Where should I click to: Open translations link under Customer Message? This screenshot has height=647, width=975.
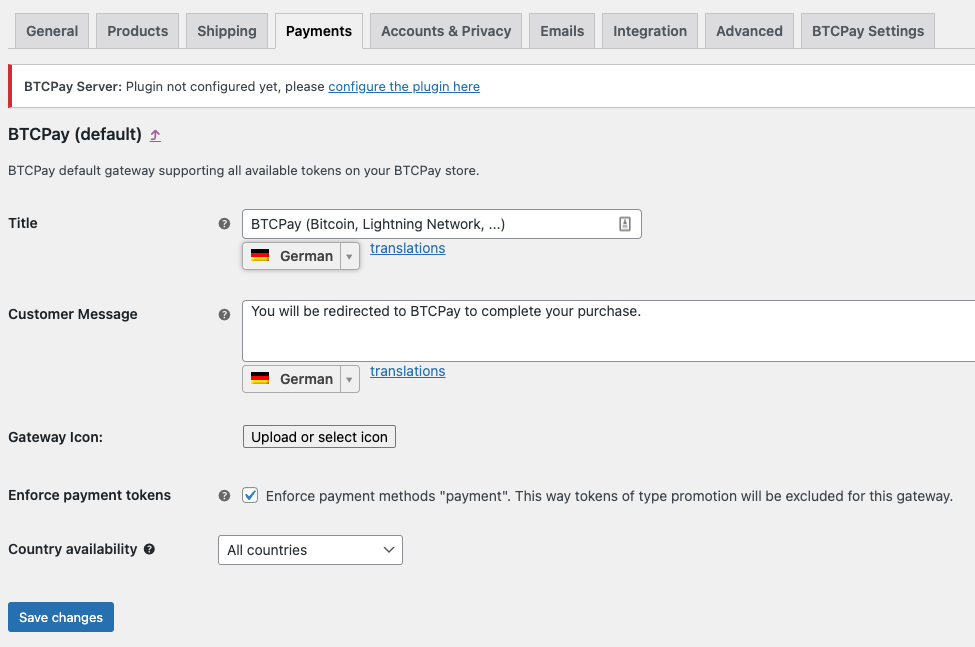pos(407,371)
